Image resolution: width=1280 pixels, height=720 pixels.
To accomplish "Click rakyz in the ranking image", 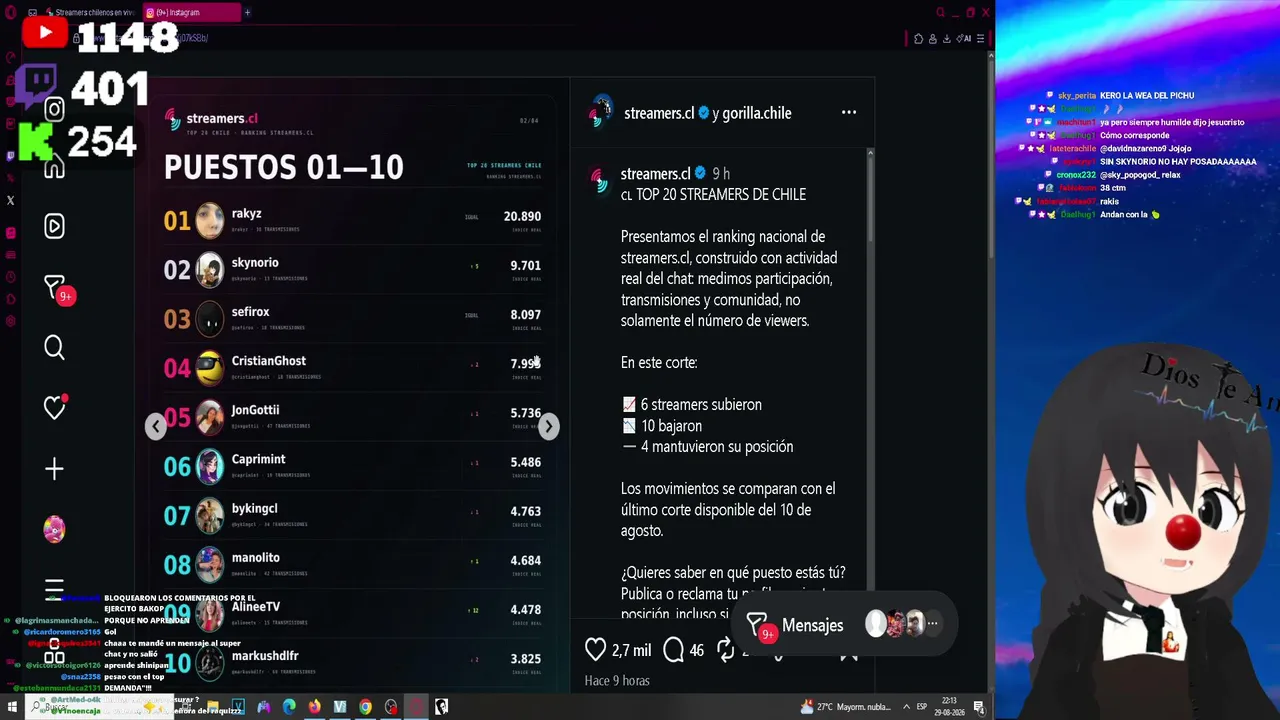I will tap(246, 213).
